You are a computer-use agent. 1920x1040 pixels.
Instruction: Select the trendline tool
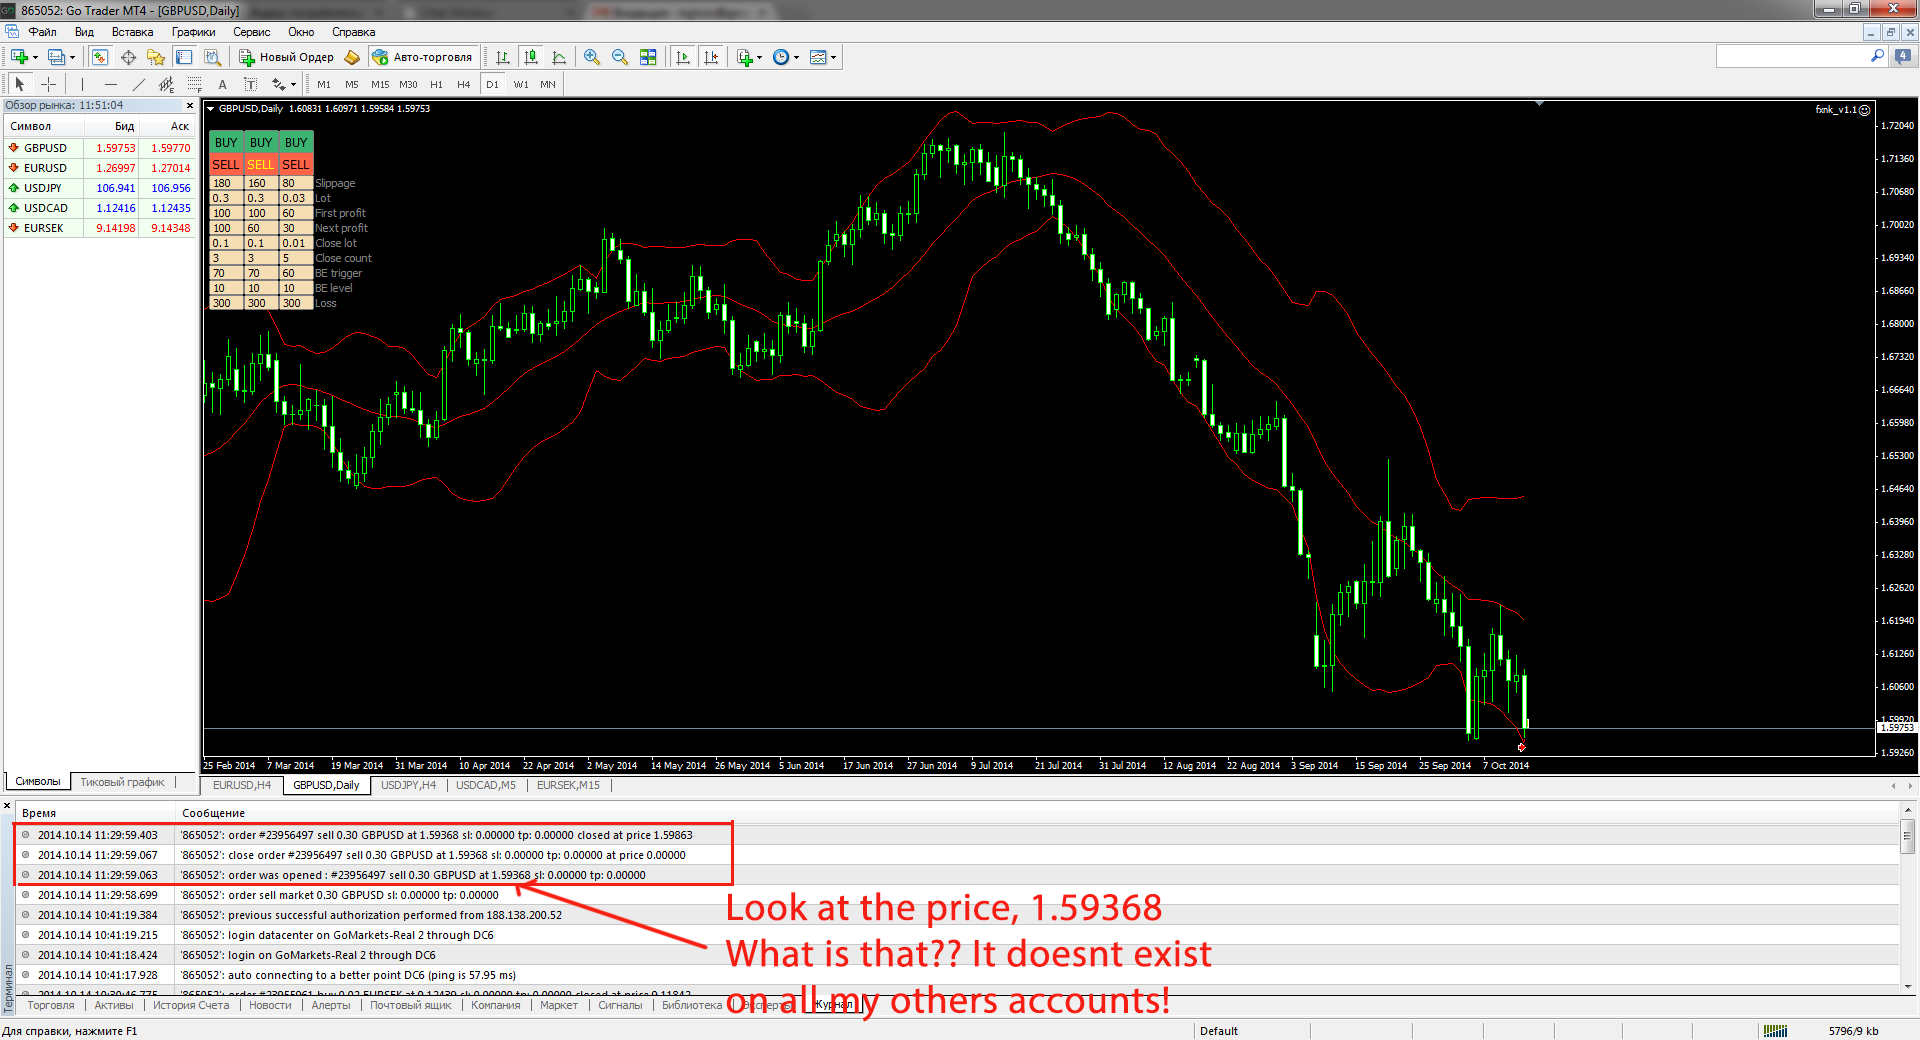click(138, 84)
